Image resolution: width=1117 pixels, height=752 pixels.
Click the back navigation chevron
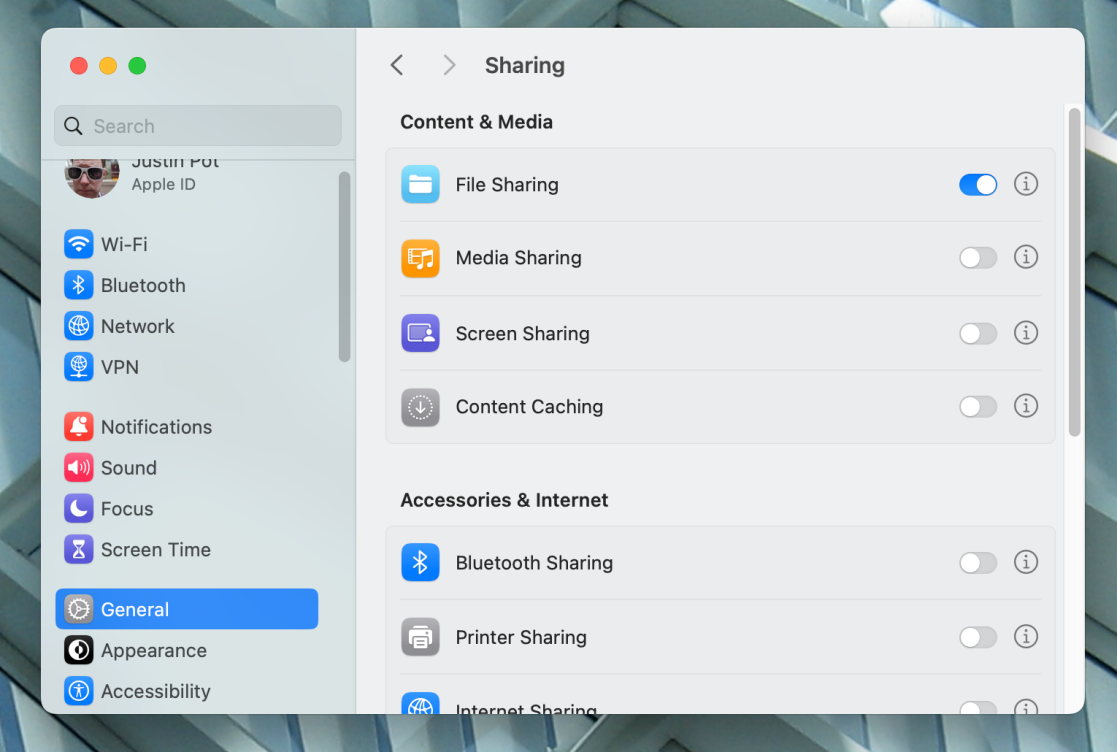[x=396, y=64]
